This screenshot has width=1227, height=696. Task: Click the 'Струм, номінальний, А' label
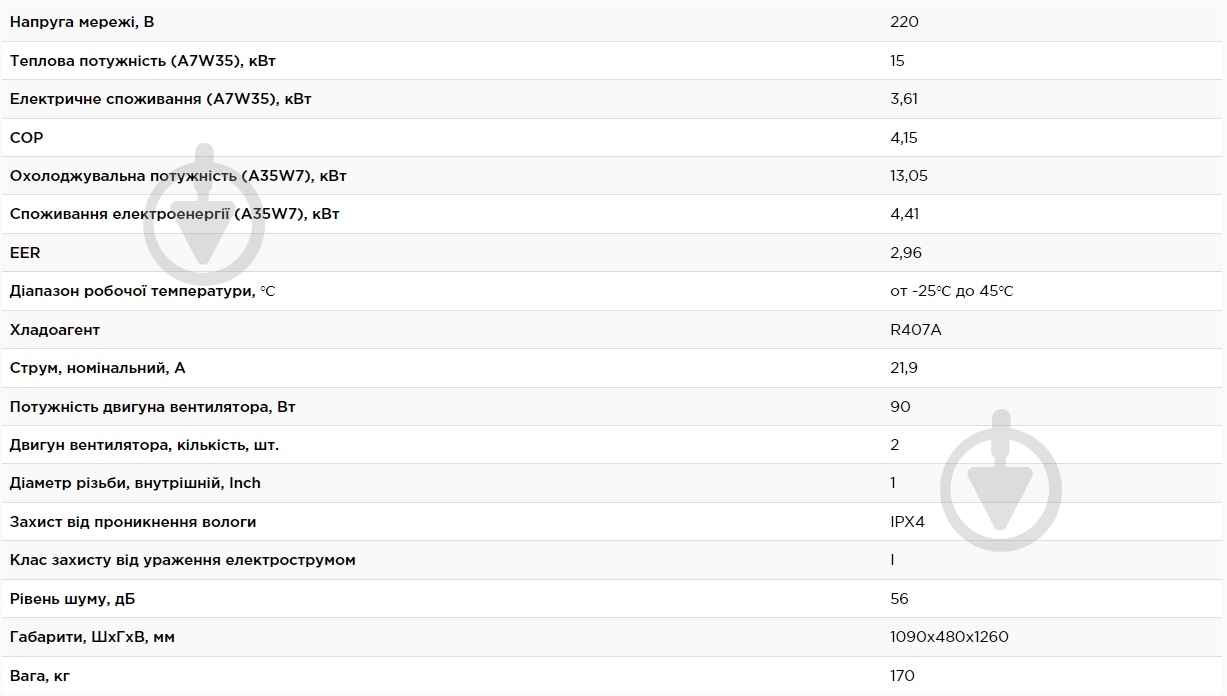click(x=98, y=368)
